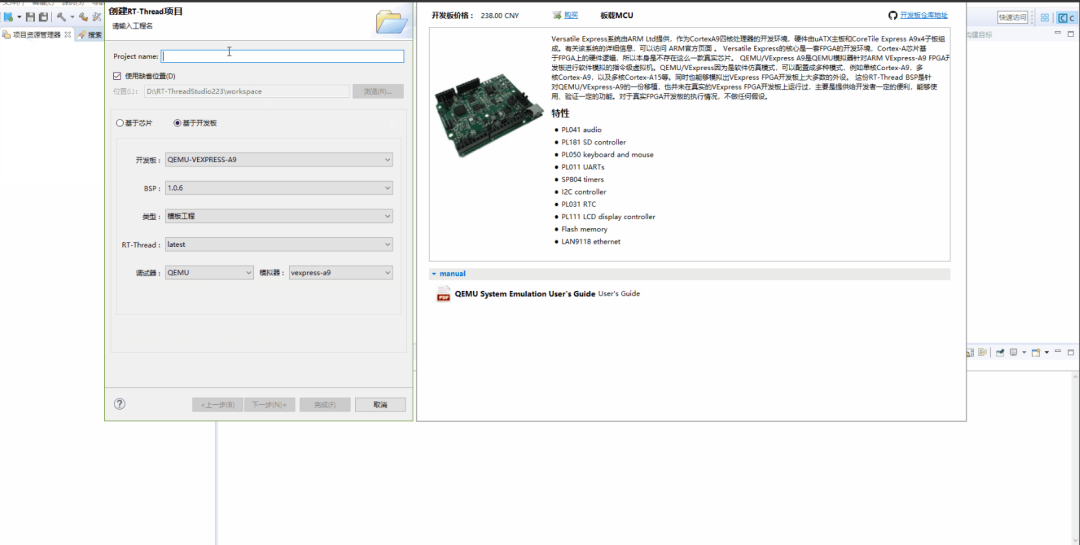Open the 开发板 QEMU-VEXPRESS-A9 dropdown

pyautogui.click(x=279, y=159)
